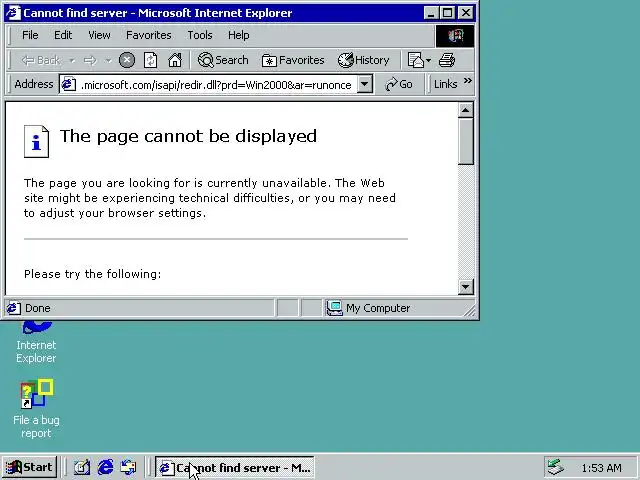The image size is (640, 480).
Task: Click the 1:53 AM clock
Action: coord(602,468)
